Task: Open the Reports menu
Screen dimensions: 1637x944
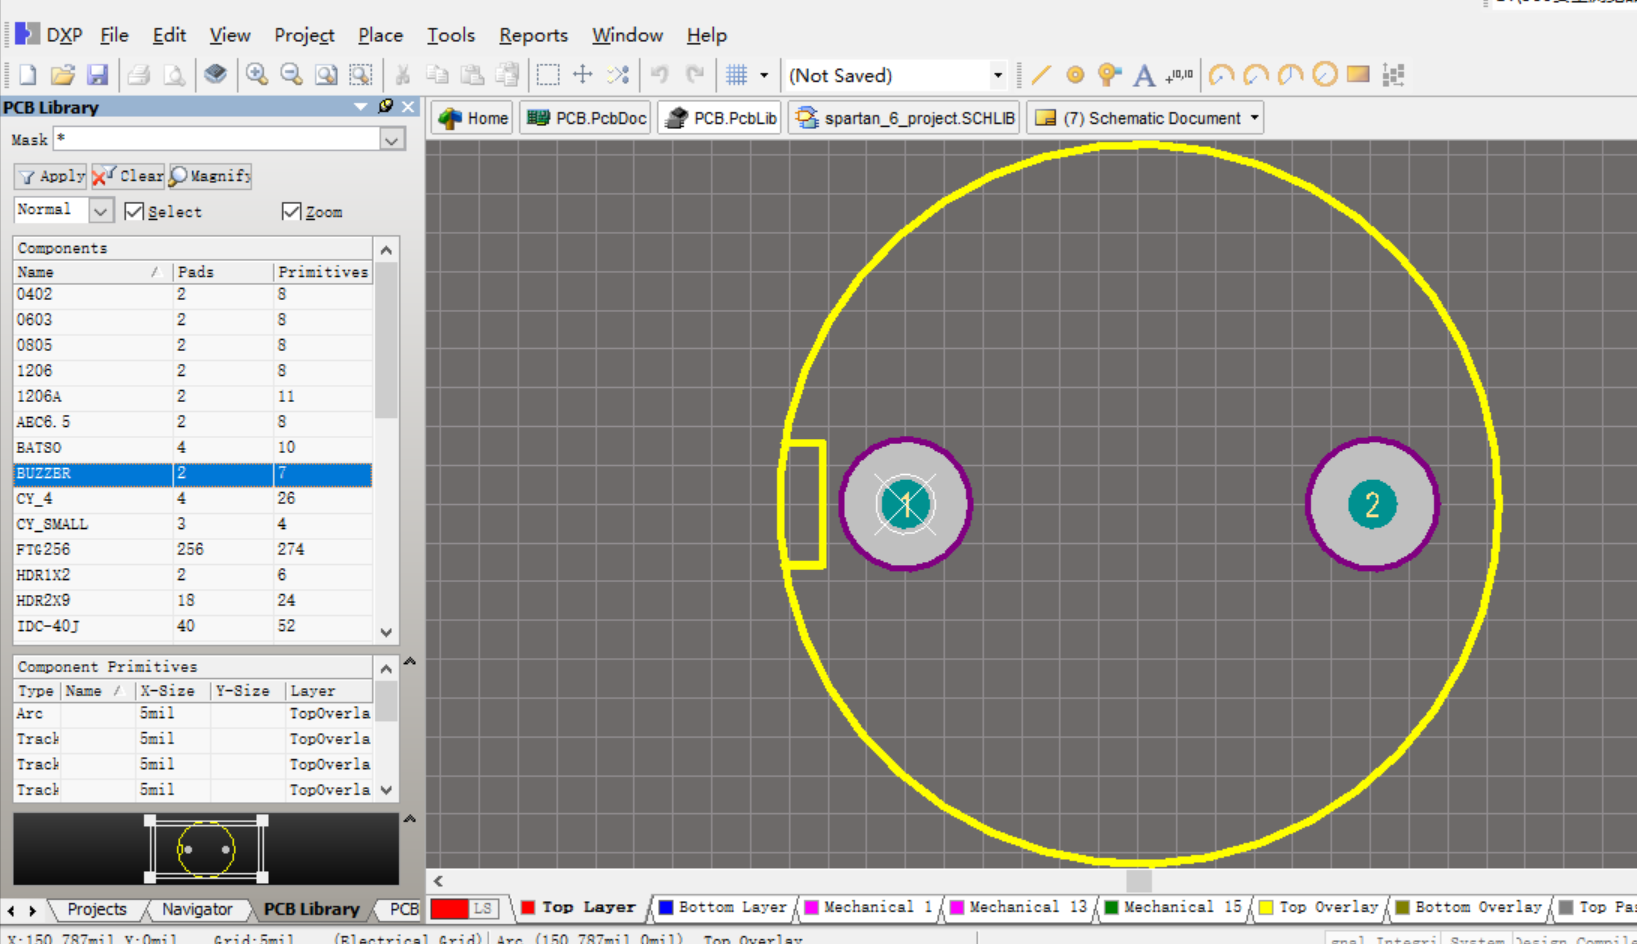Action: (x=533, y=35)
